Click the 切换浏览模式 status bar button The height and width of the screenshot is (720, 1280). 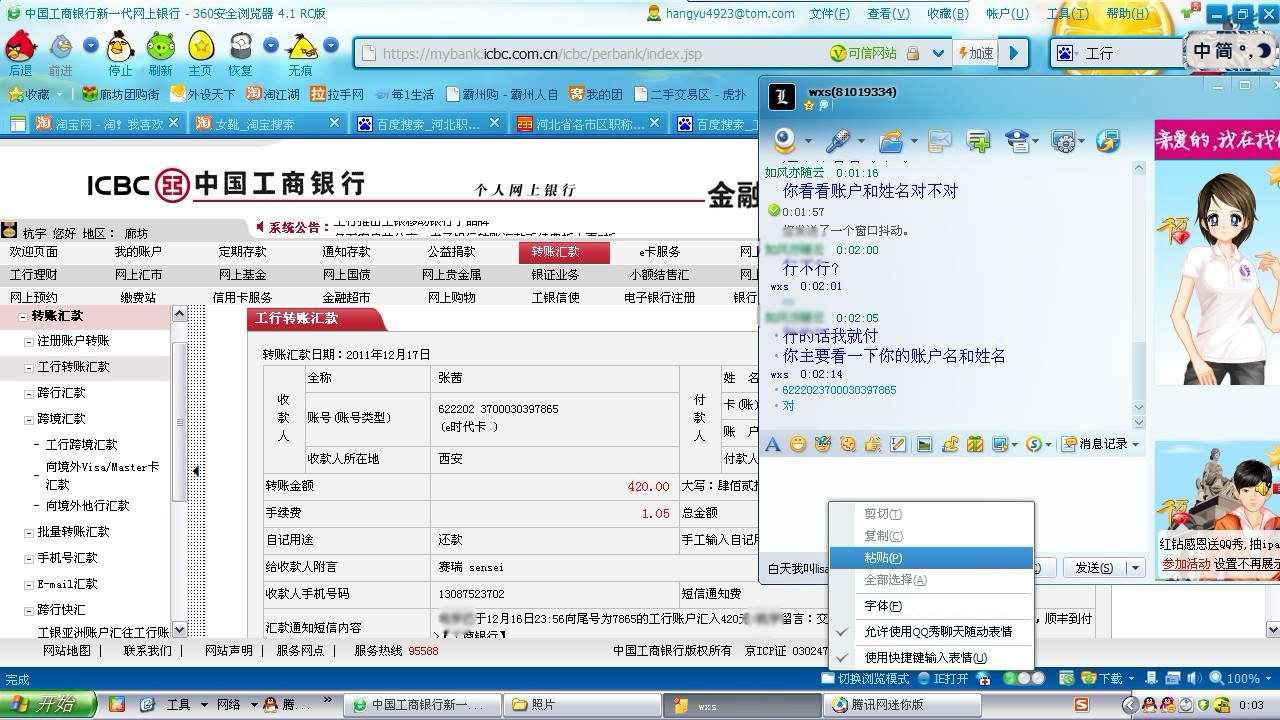click(865, 679)
